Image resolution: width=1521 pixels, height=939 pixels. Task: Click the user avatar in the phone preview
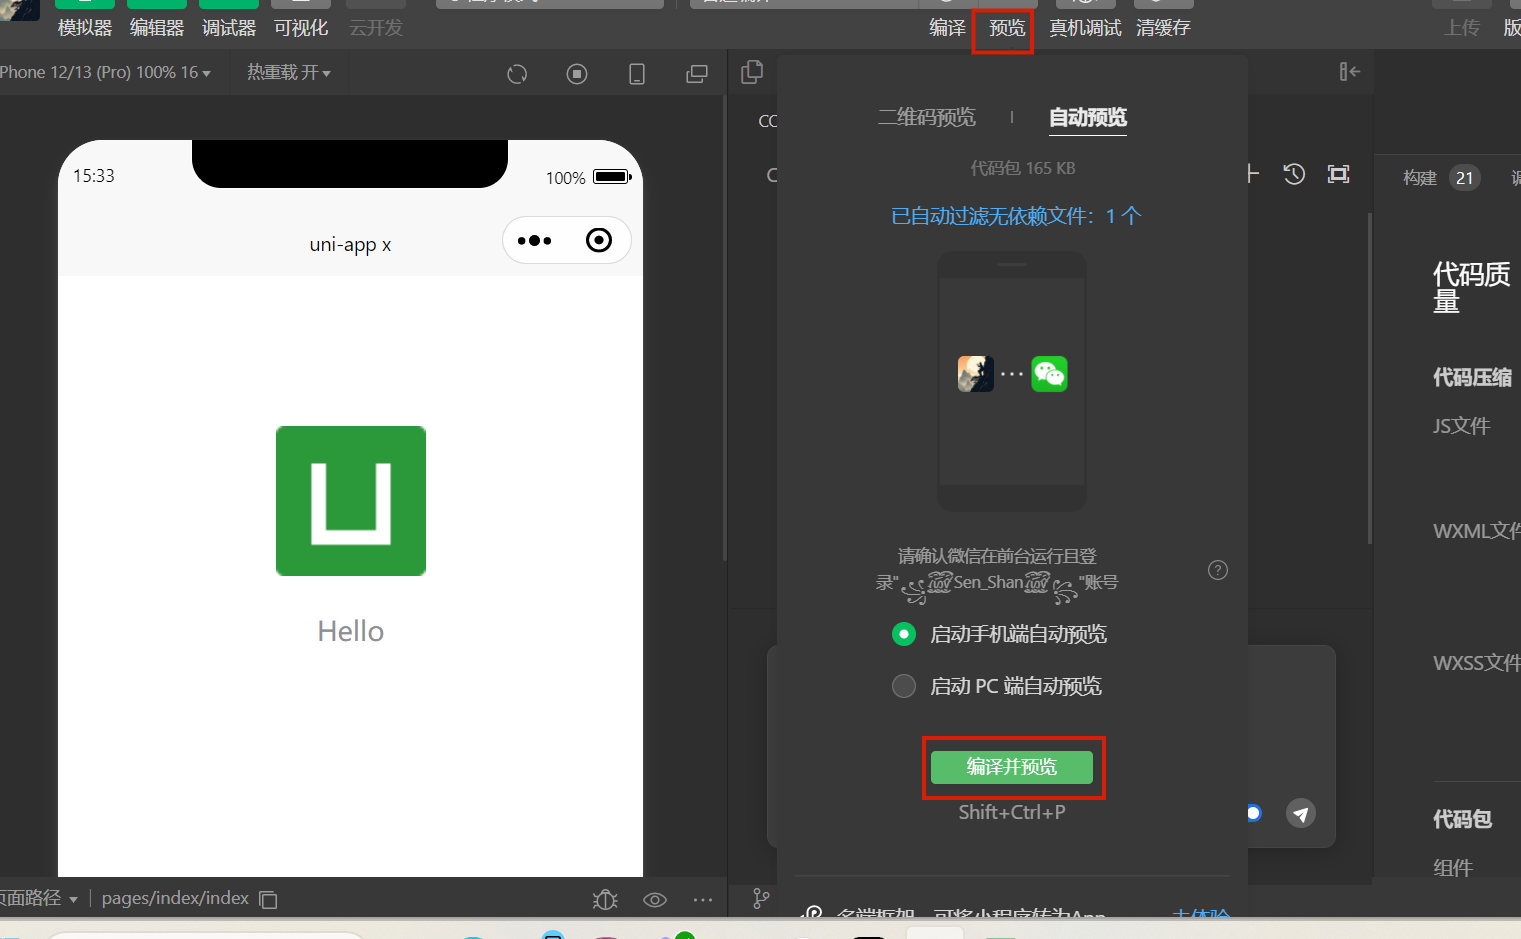[x=976, y=374]
